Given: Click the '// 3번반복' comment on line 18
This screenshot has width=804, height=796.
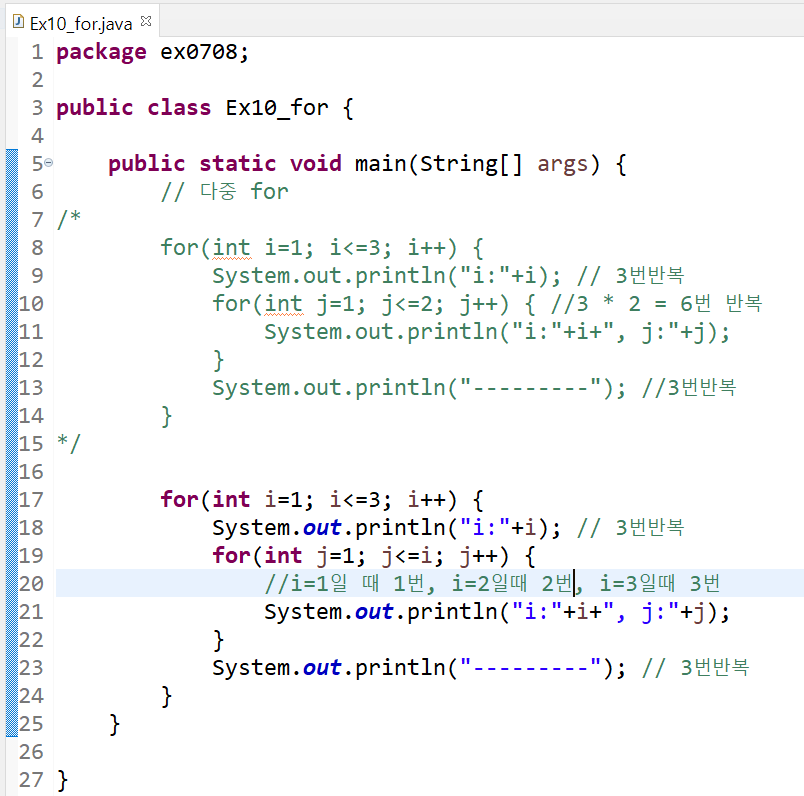Looking at the screenshot, I should (631, 528).
